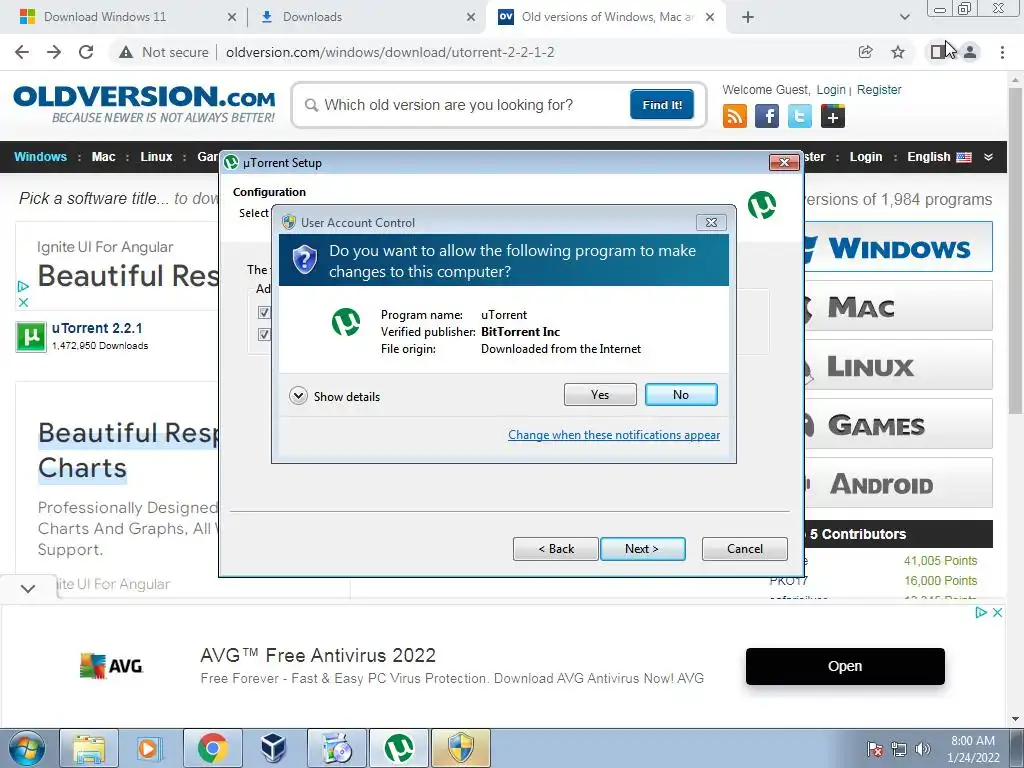Viewport: 1024px width, 768px height.
Task: Click the volume icon in system tray
Action: point(923,749)
